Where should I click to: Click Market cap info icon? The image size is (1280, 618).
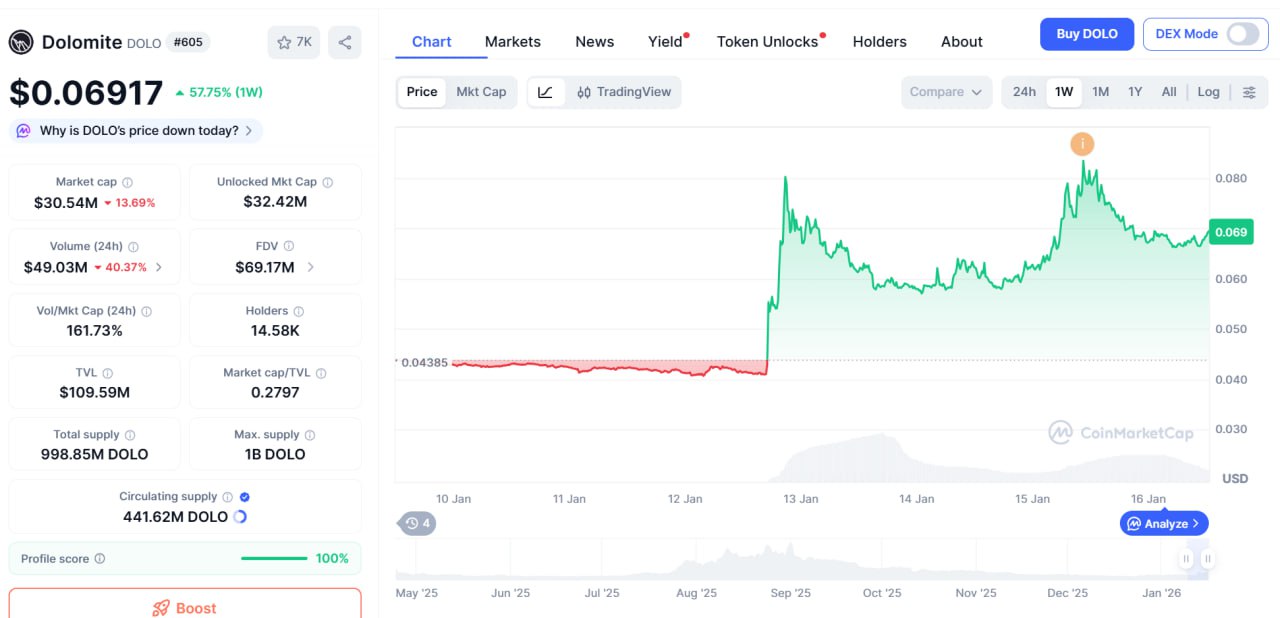[x=127, y=182]
